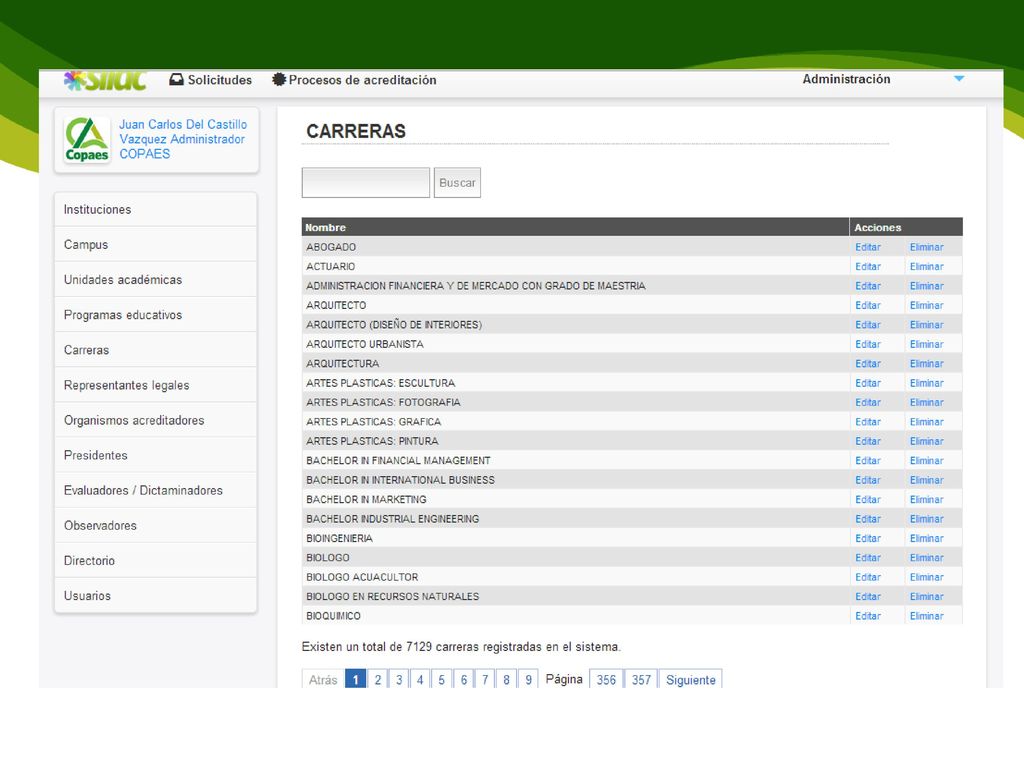
Task: Edit the BIOQUIMICO career
Action: [x=868, y=616]
